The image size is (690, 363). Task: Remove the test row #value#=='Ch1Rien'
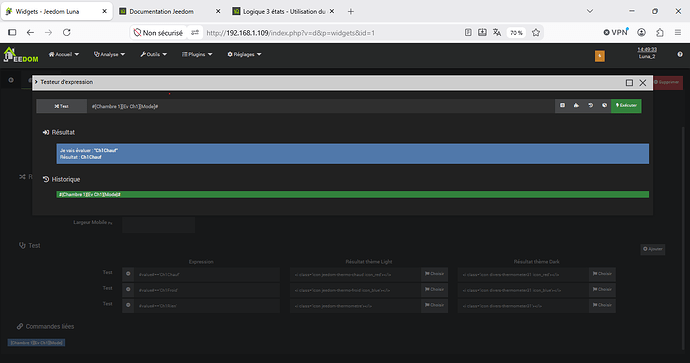tap(128, 305)
